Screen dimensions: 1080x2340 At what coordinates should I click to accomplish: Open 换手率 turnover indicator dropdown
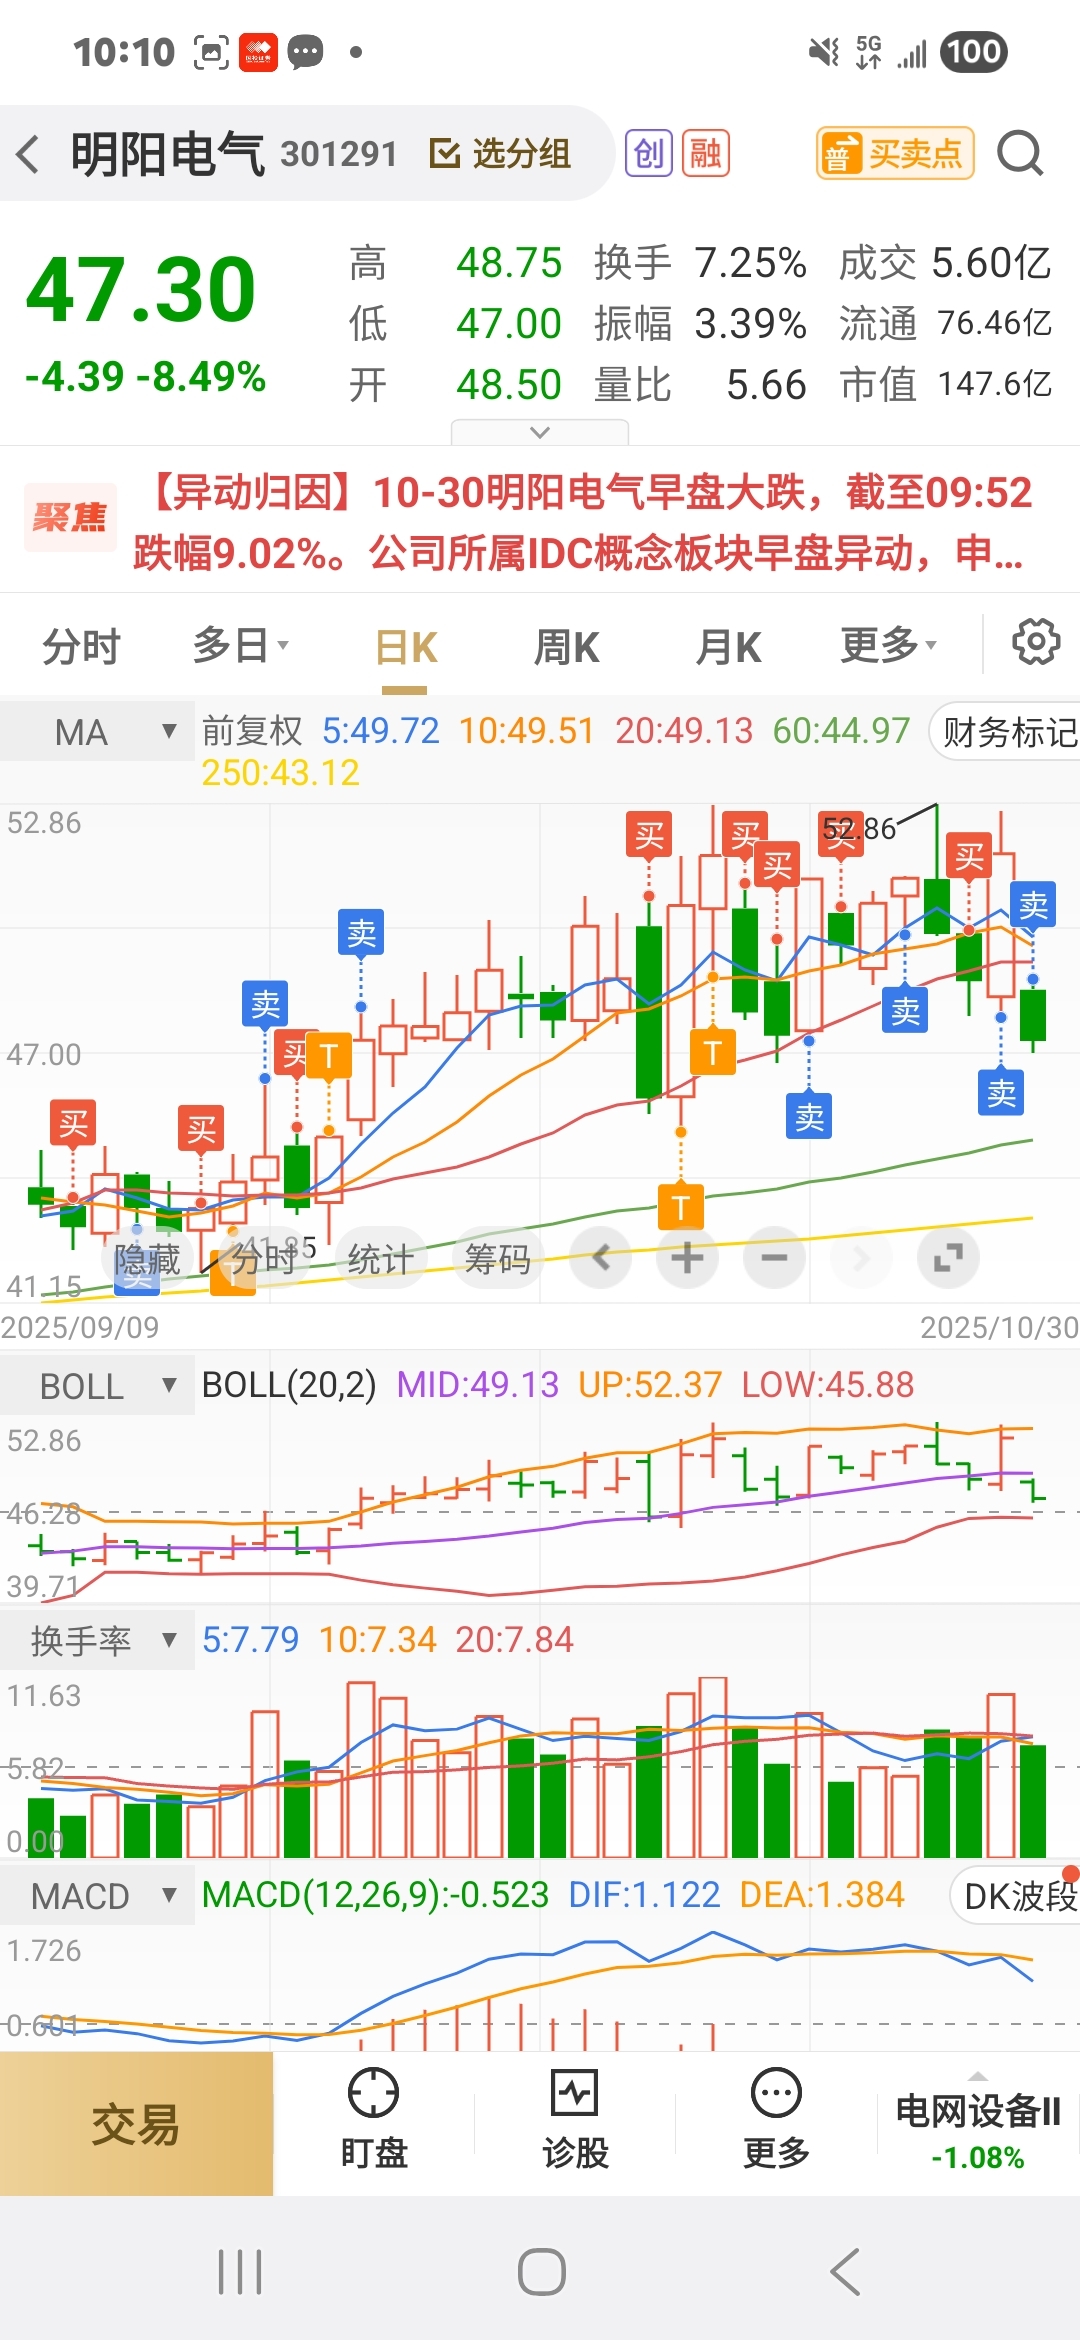[x=97, y=1641]
